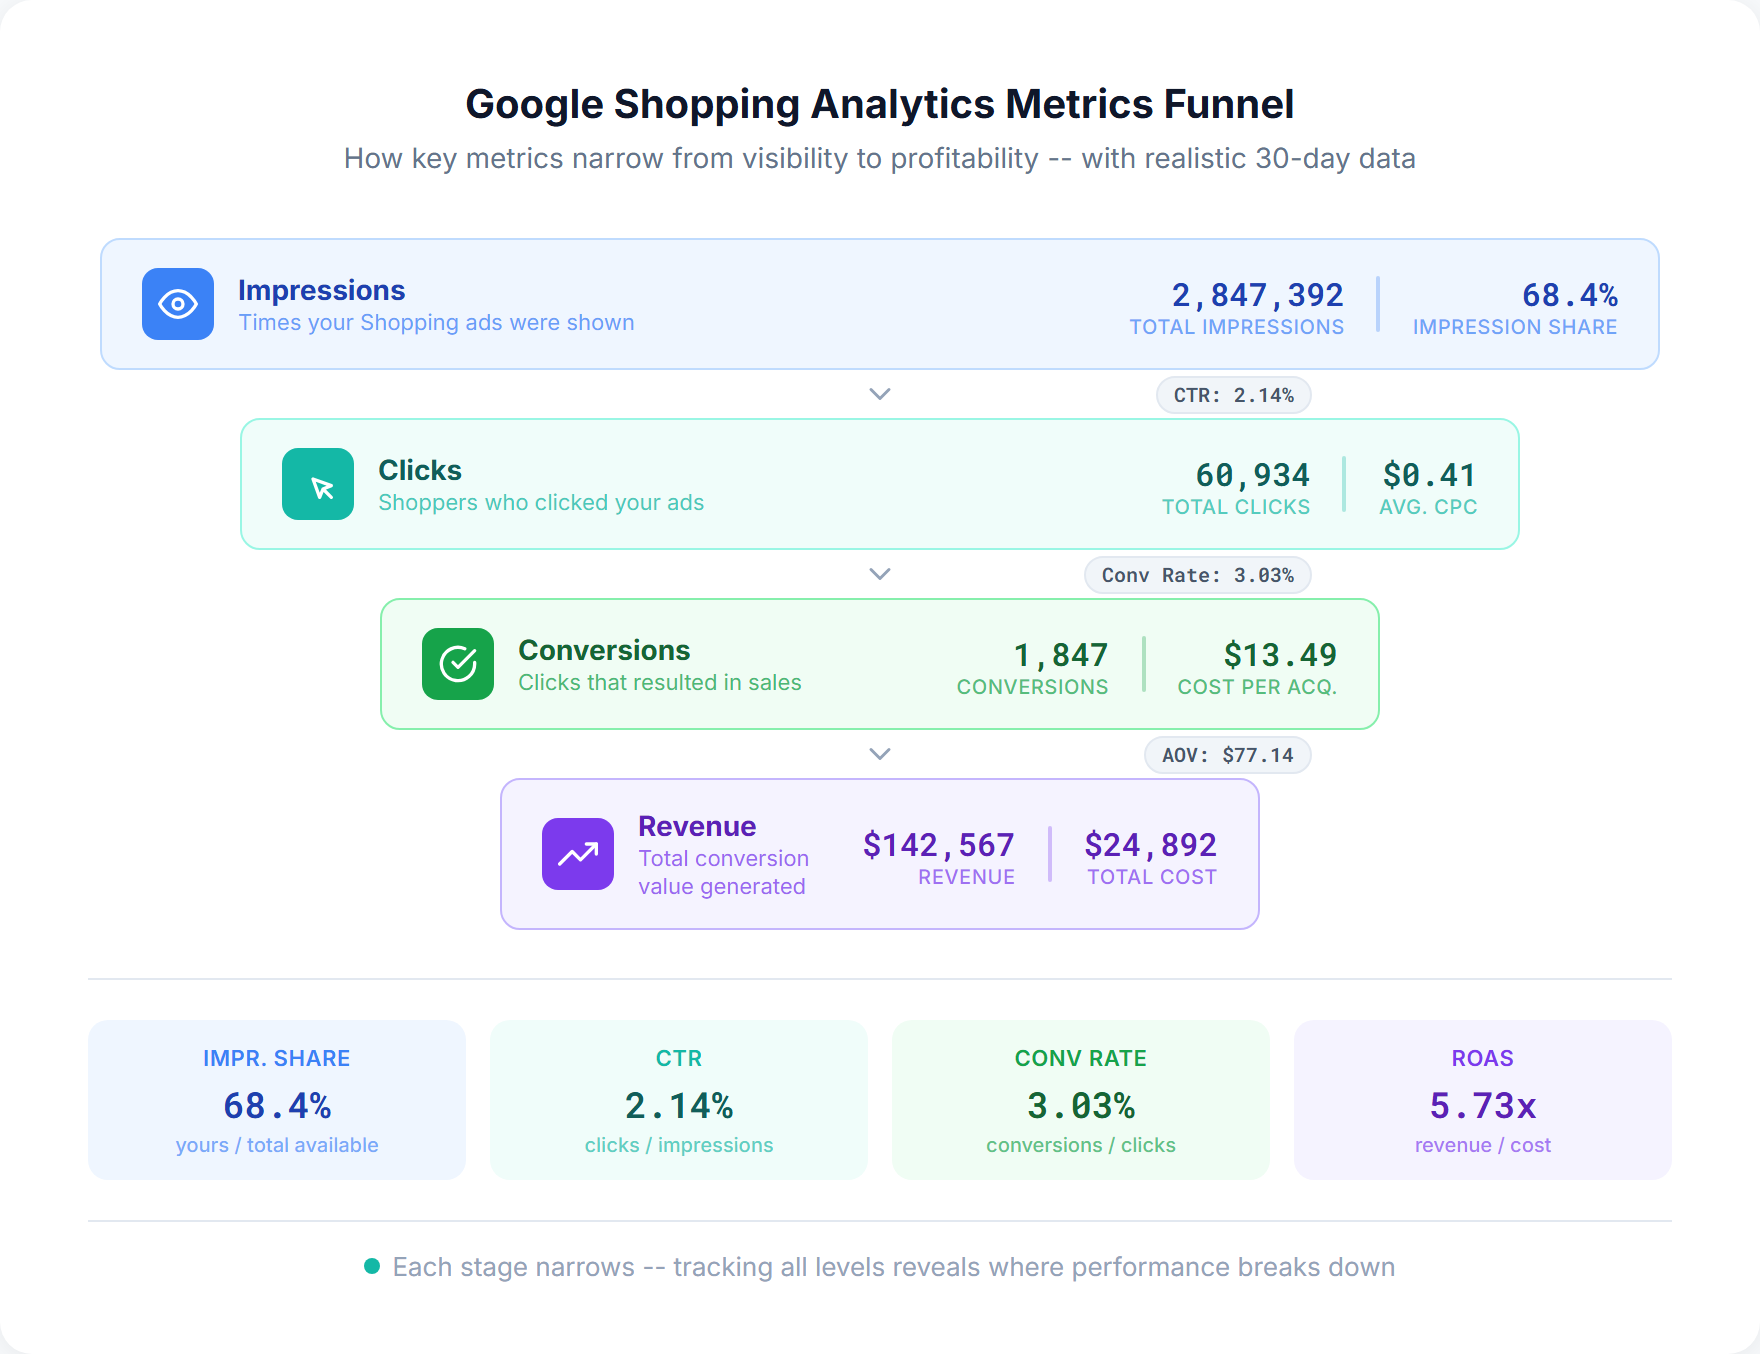Image resolution: width=1760 pixels, height=1354 pixels.
Task: Click the CTR: 2.14% pill badge
Action: [1233, 394]
